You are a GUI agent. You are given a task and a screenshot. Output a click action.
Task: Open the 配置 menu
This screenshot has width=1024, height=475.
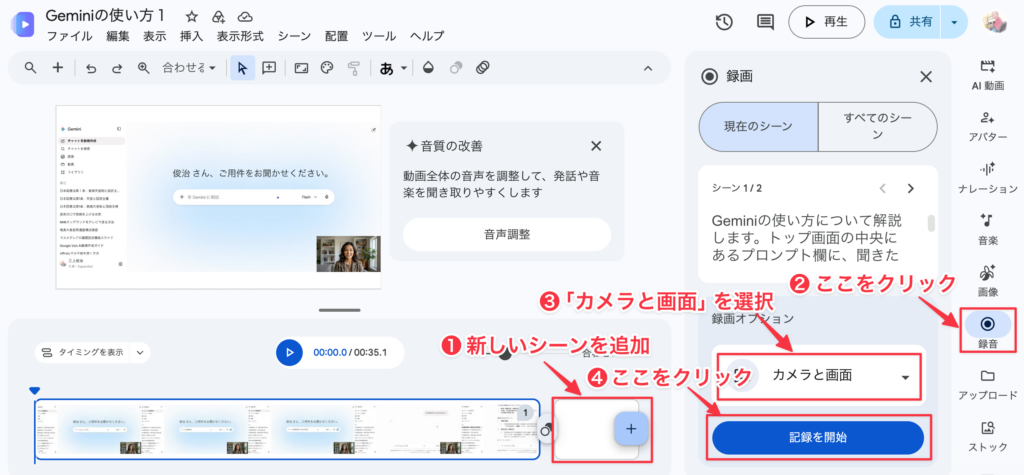[x=336, y=36]
